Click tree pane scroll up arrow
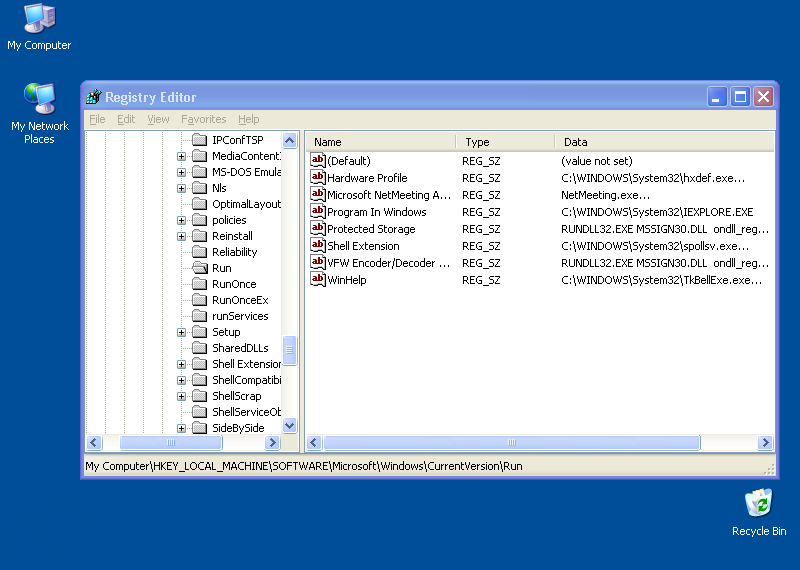This screenshot has width=800, height=570. 289,140
